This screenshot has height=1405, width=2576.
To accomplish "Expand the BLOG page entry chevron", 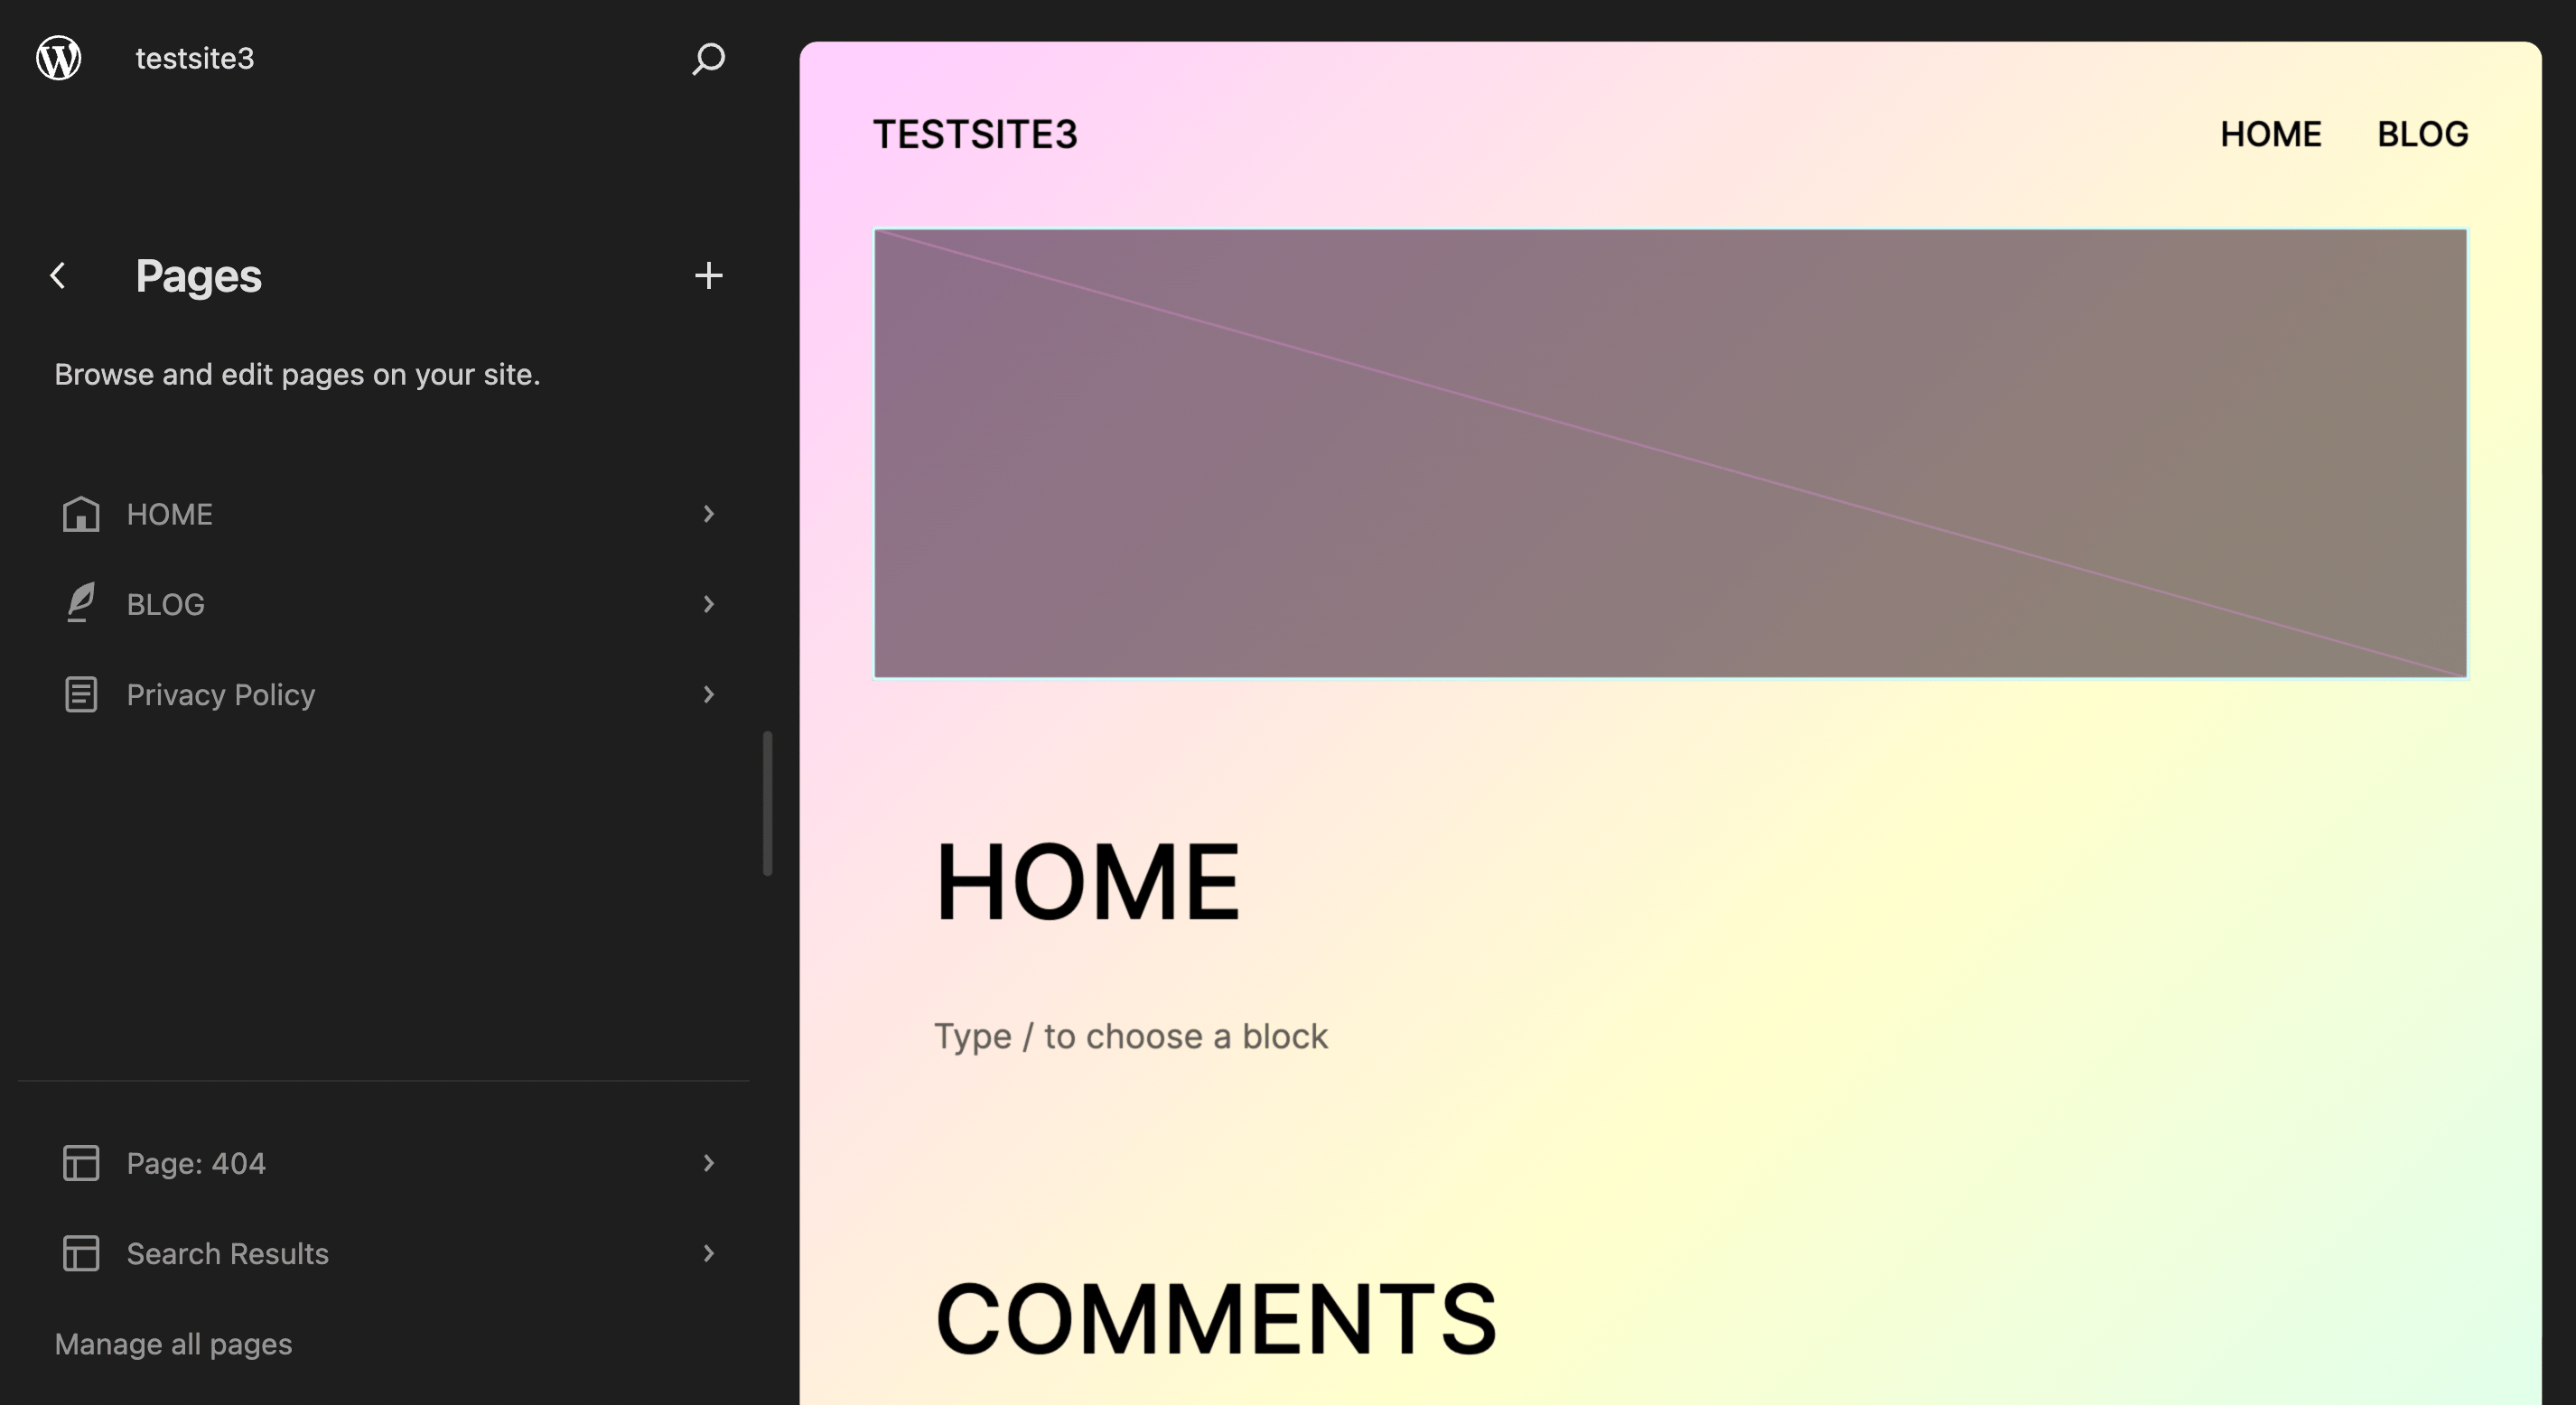I will [708, 603].
